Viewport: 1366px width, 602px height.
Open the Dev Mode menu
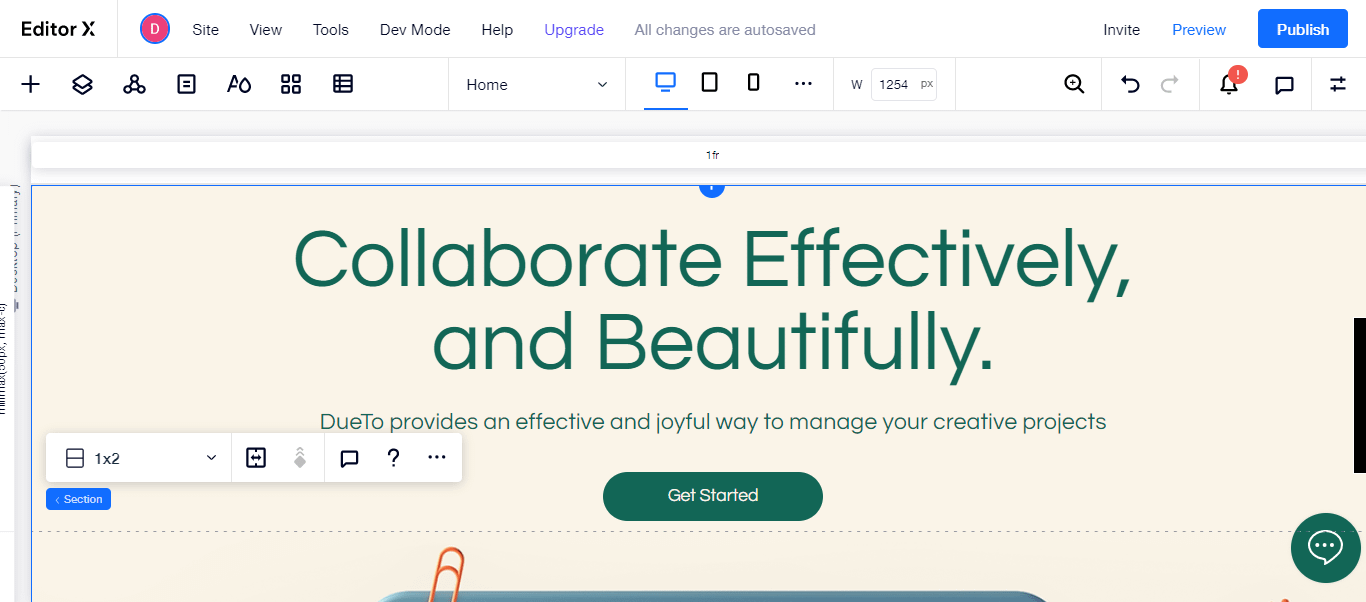click(414, 29)
